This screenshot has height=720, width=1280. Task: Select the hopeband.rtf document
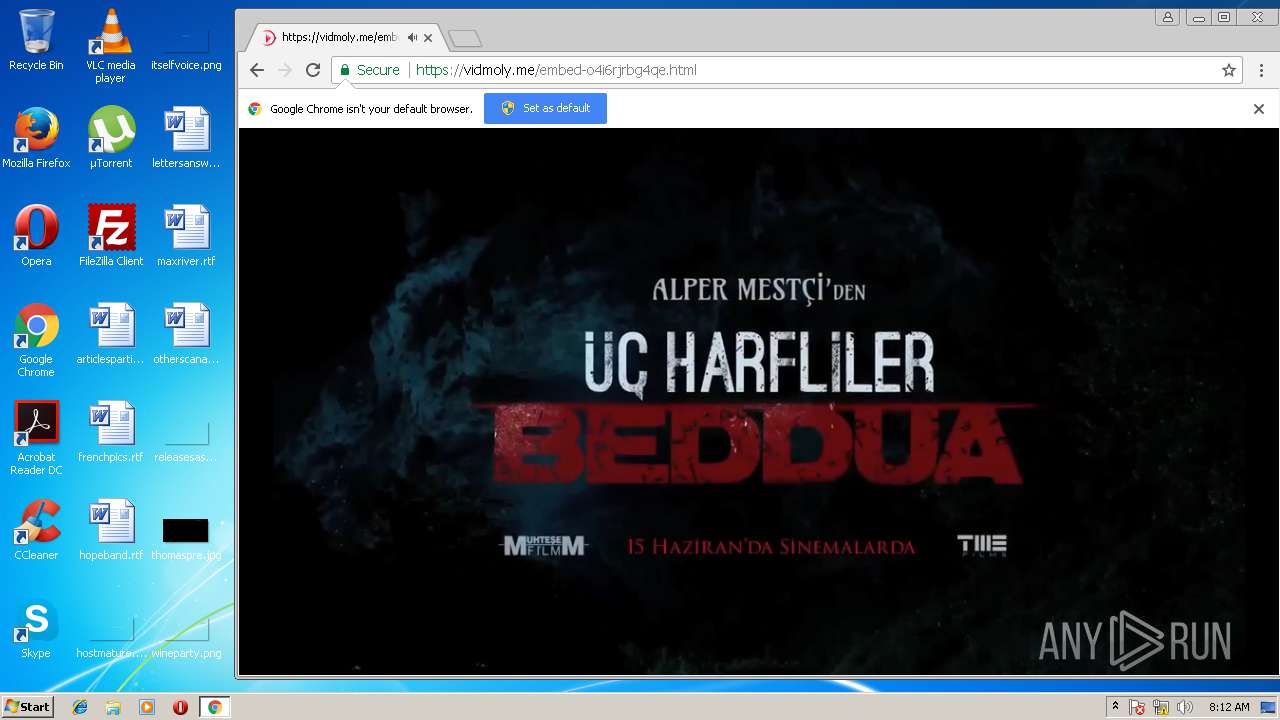click(x=110, y=530)
